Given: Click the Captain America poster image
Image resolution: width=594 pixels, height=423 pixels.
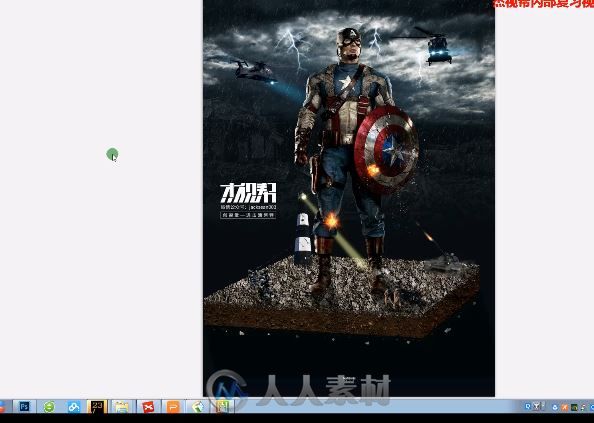Looking at the screenshot, I should (349, 198).
